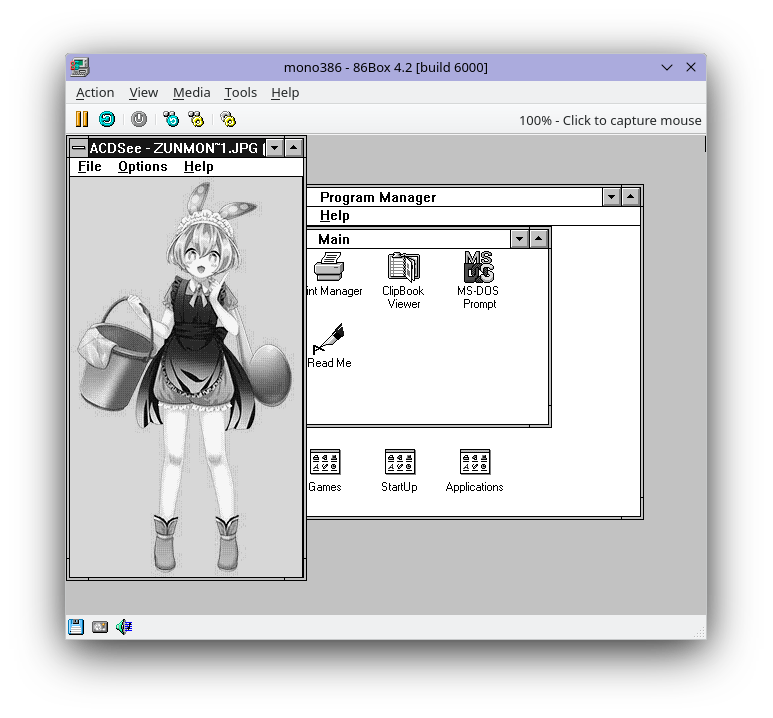Select the Read Me icon
The image size is (773, 718).
point(329,346)
